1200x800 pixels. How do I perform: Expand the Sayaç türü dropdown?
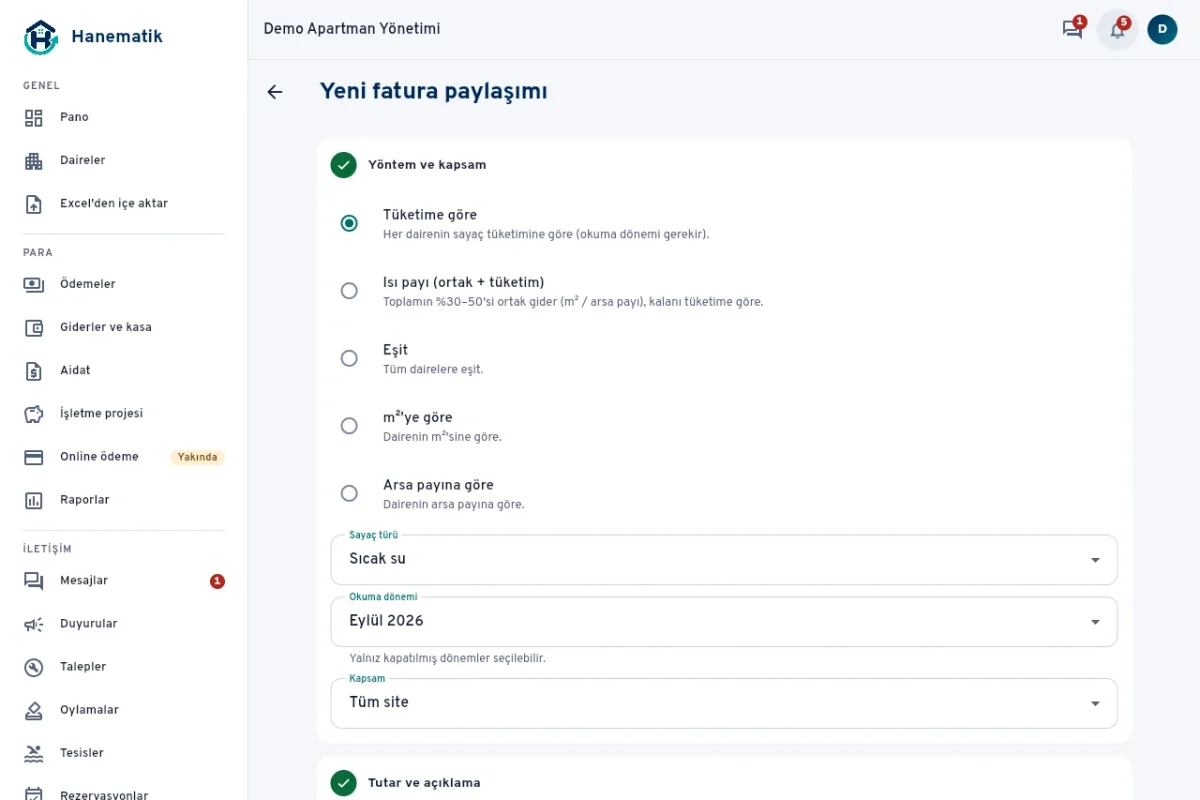(724, 560)
